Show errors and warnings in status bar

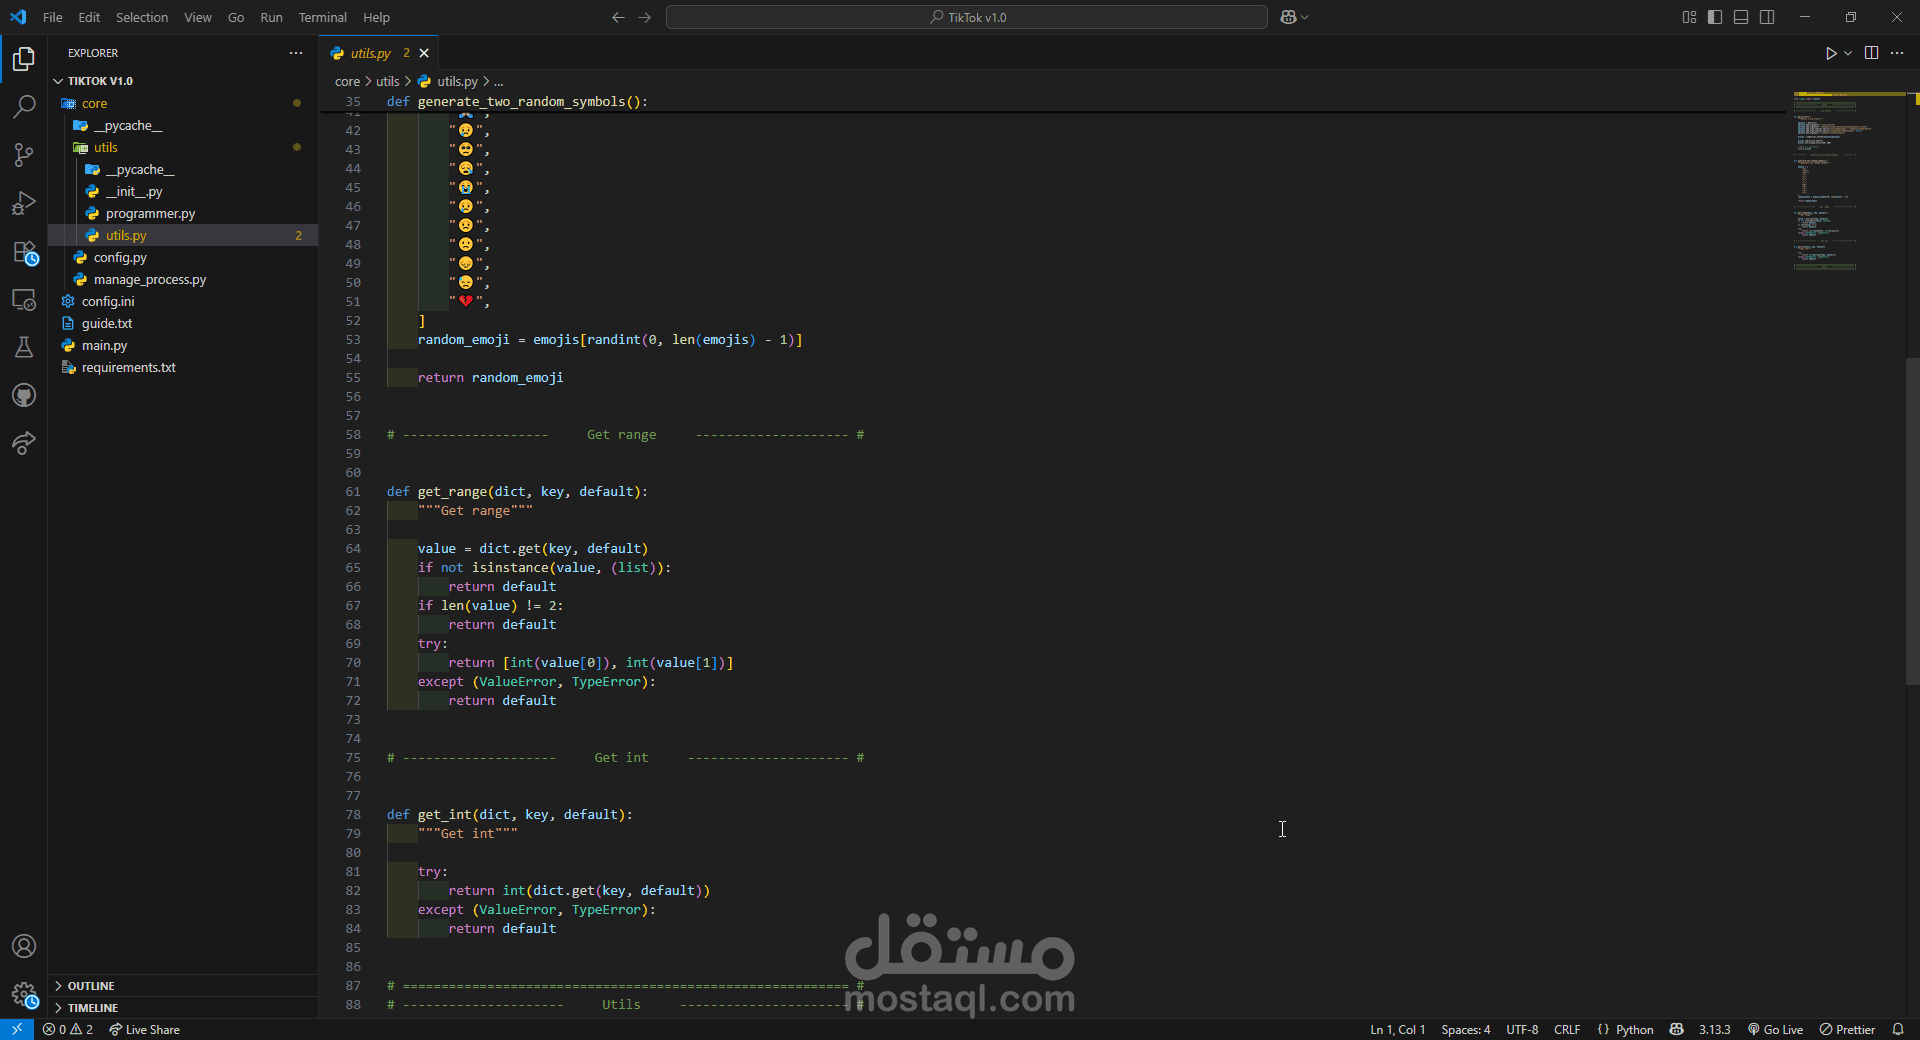click(68, 1029)
